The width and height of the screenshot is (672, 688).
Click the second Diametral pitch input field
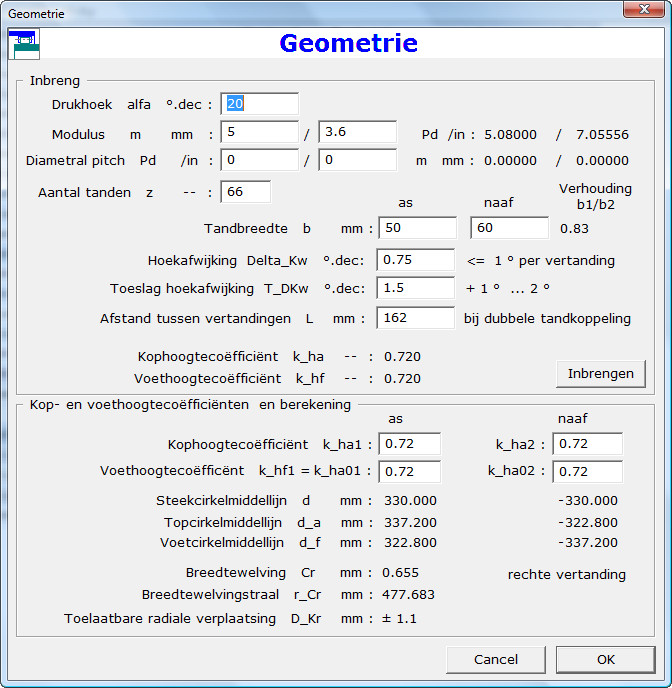357,160
